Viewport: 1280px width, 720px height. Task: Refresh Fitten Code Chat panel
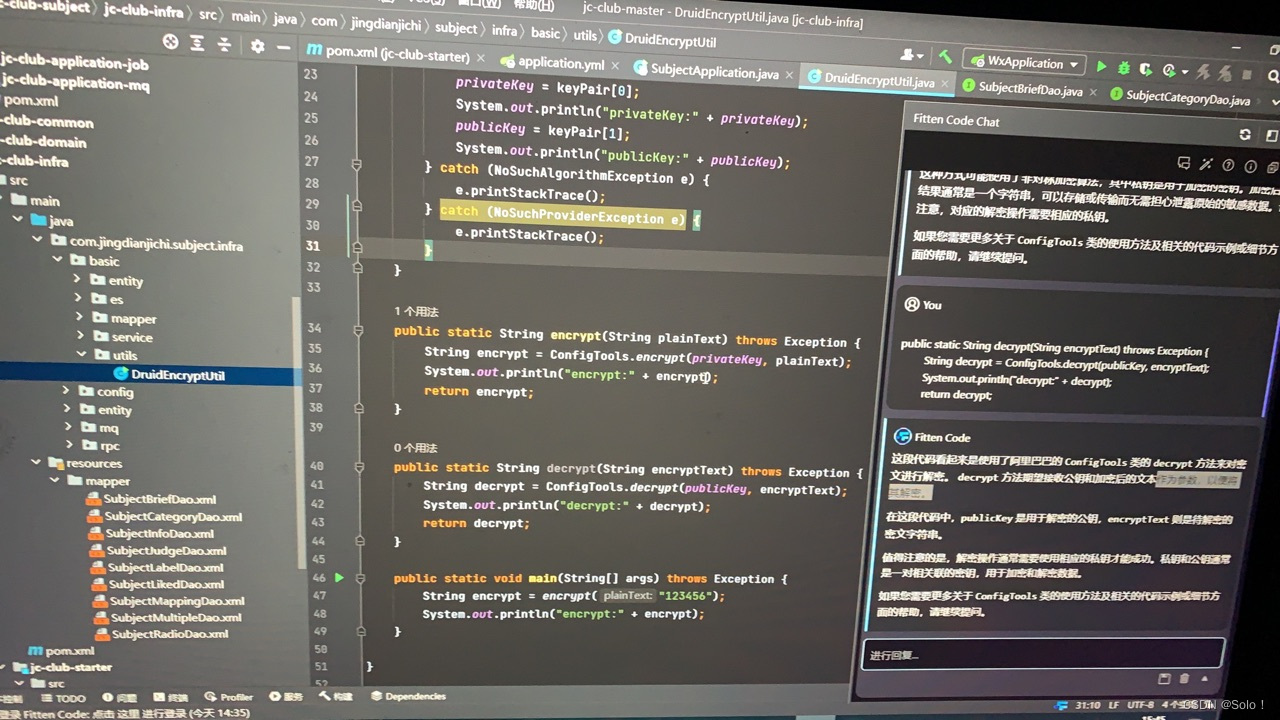[1245, 134]
